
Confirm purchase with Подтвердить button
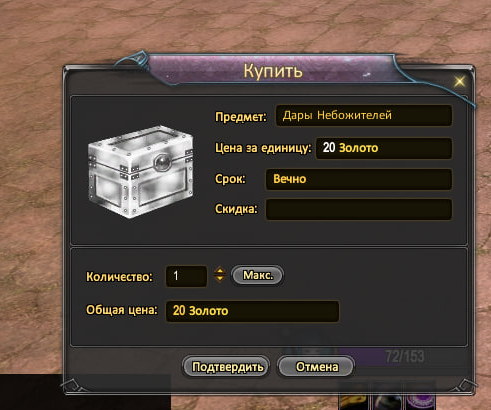click(x=226, y=367)
